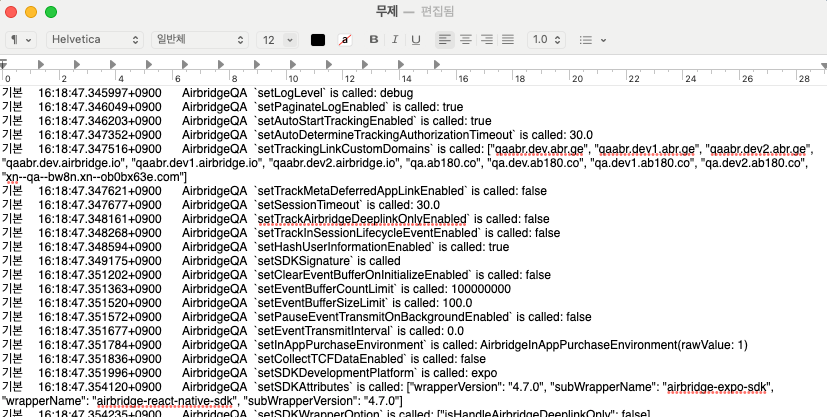Click `setSDKAttributes` in the log
Viewport: 827px width, 417px height.
tap(303, 387)
